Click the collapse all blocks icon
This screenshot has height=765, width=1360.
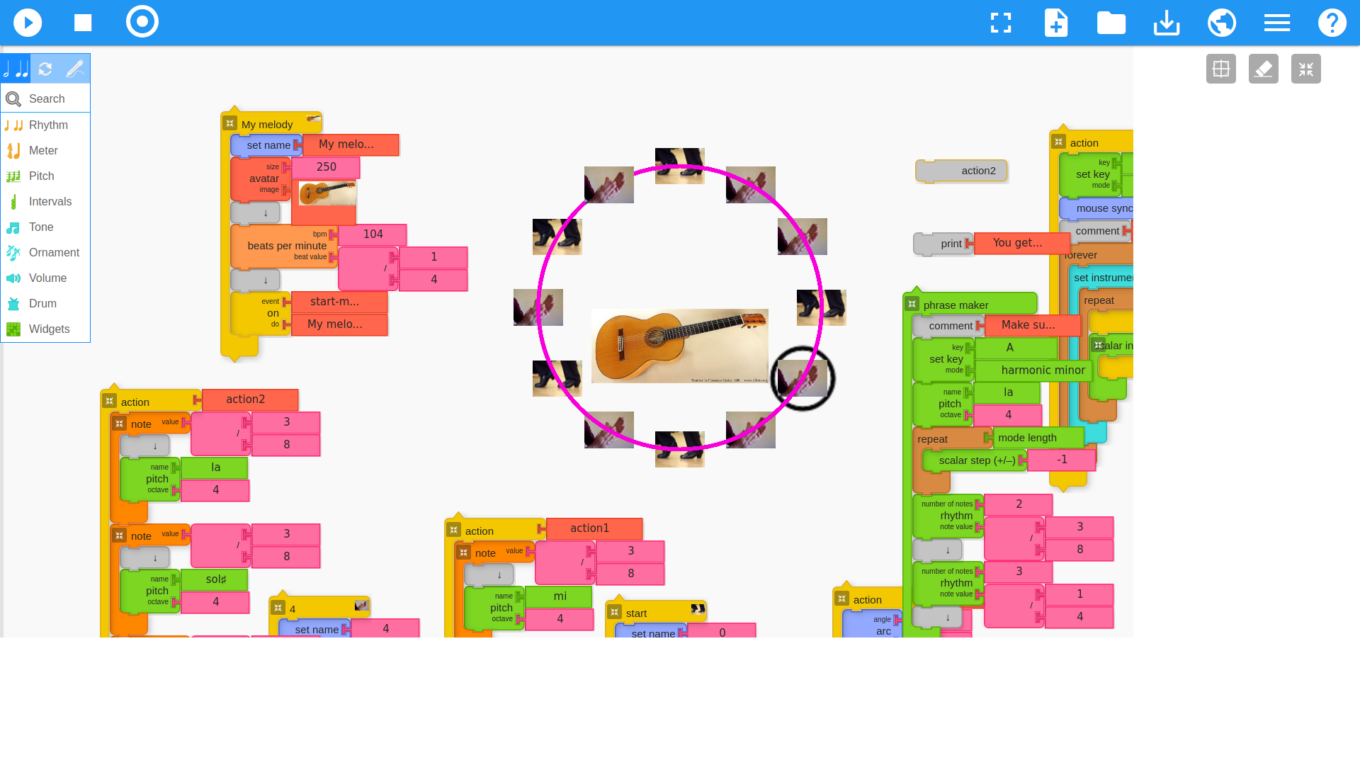point(1305,68)
